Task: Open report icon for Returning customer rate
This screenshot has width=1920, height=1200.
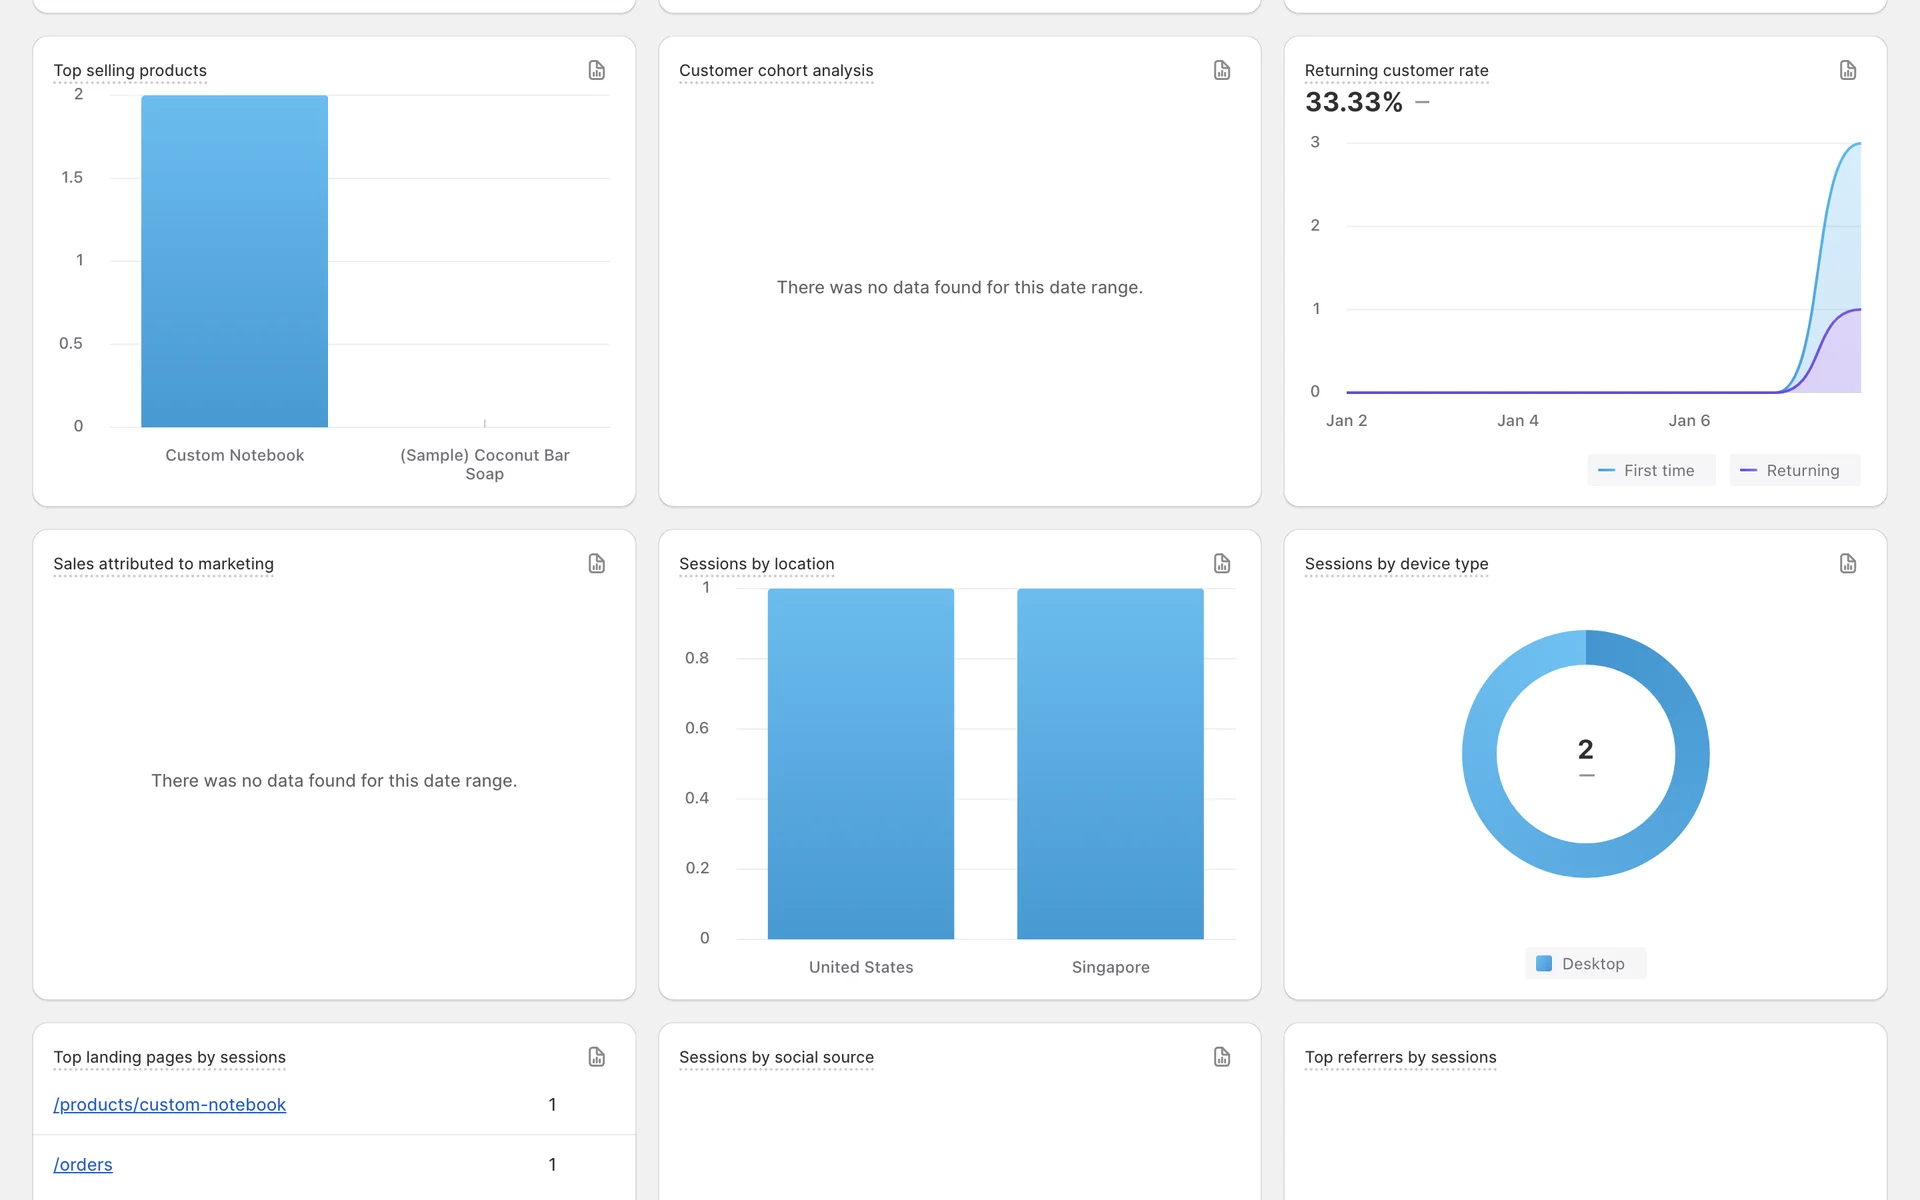Action: click(1847, 70)
